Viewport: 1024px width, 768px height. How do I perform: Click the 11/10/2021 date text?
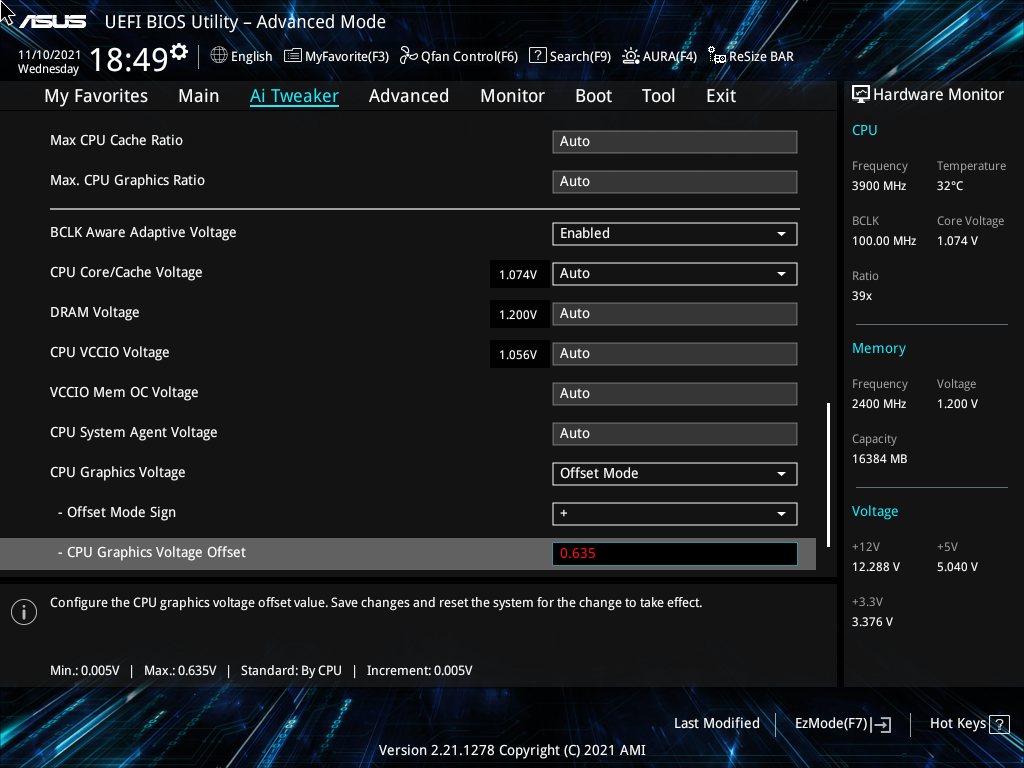click(x=49, y=55)
